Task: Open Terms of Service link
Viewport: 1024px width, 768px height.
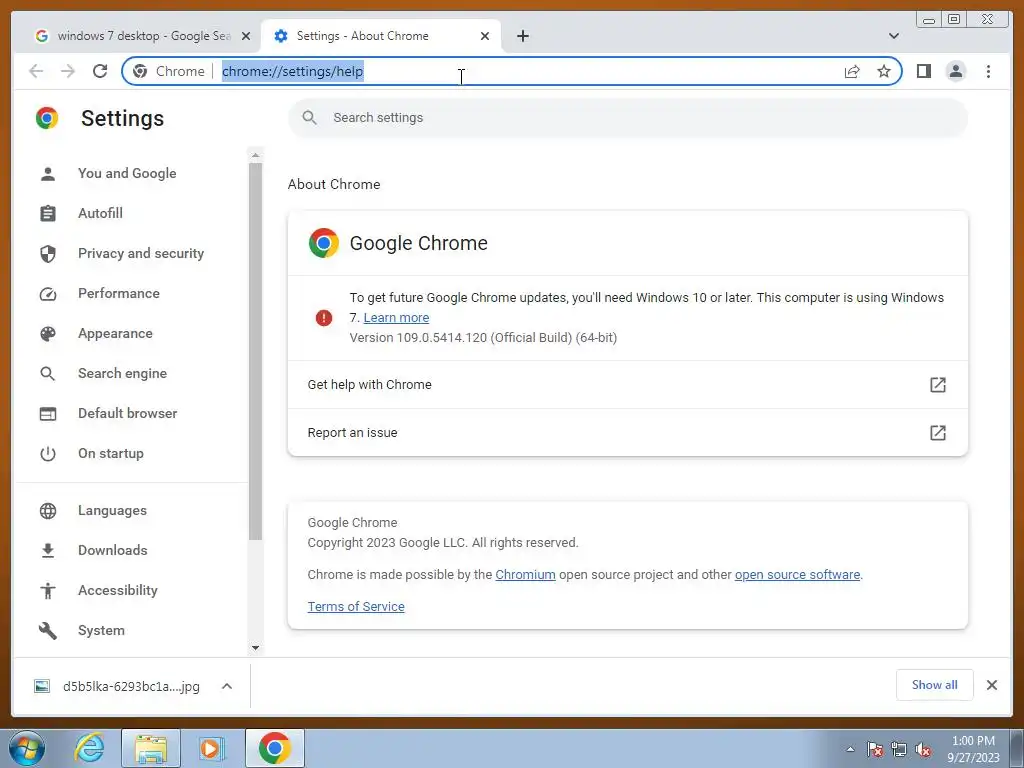Action: click(356, 607)
